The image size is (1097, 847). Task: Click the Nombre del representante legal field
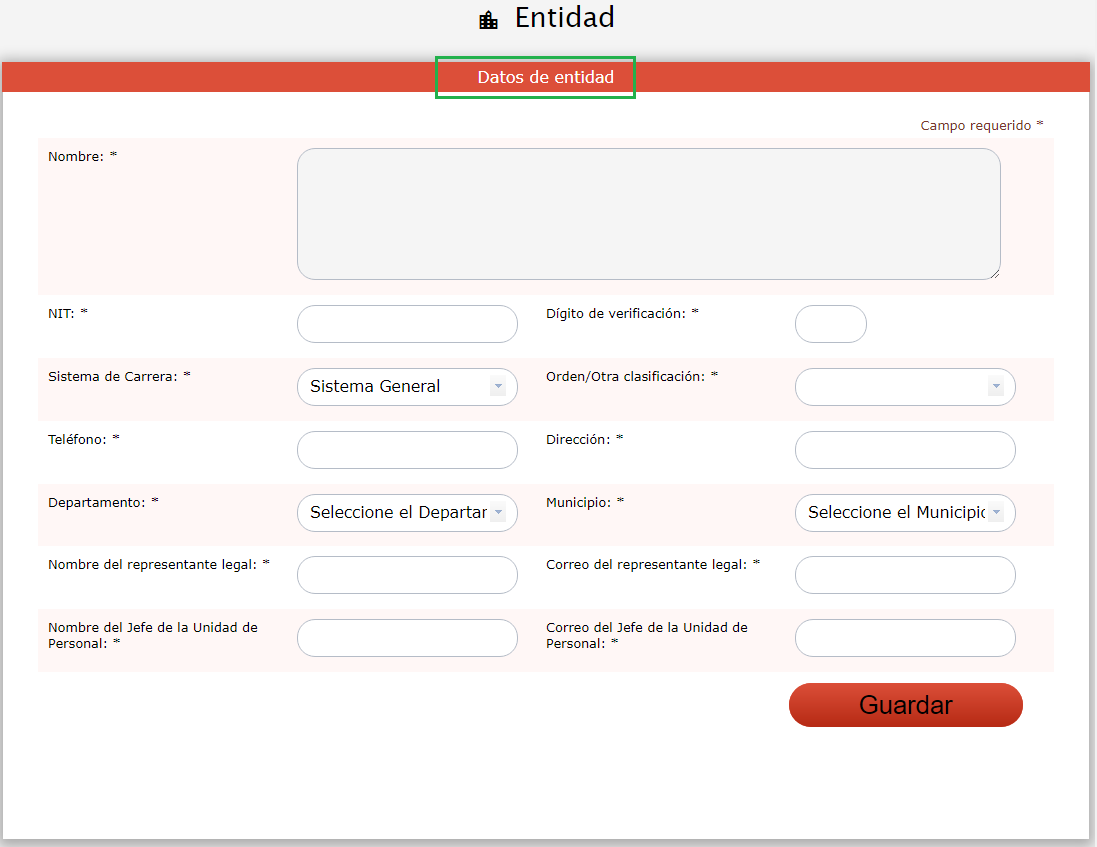407,575
